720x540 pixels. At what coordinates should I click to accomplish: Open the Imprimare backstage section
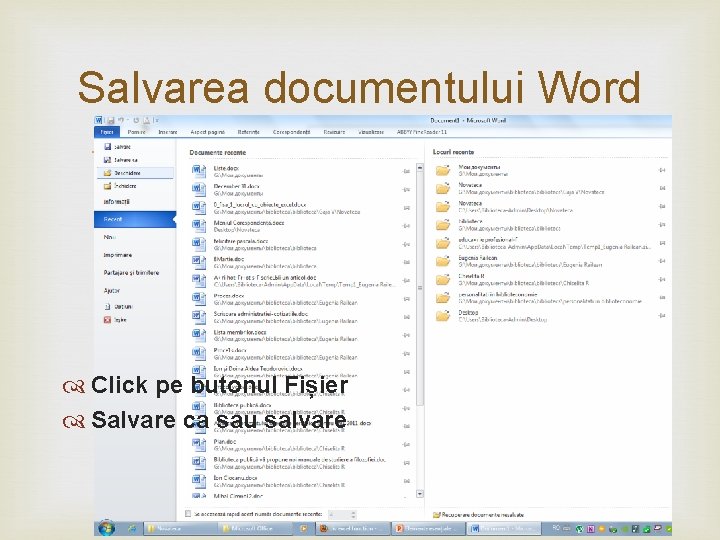[x=118, y=255]
